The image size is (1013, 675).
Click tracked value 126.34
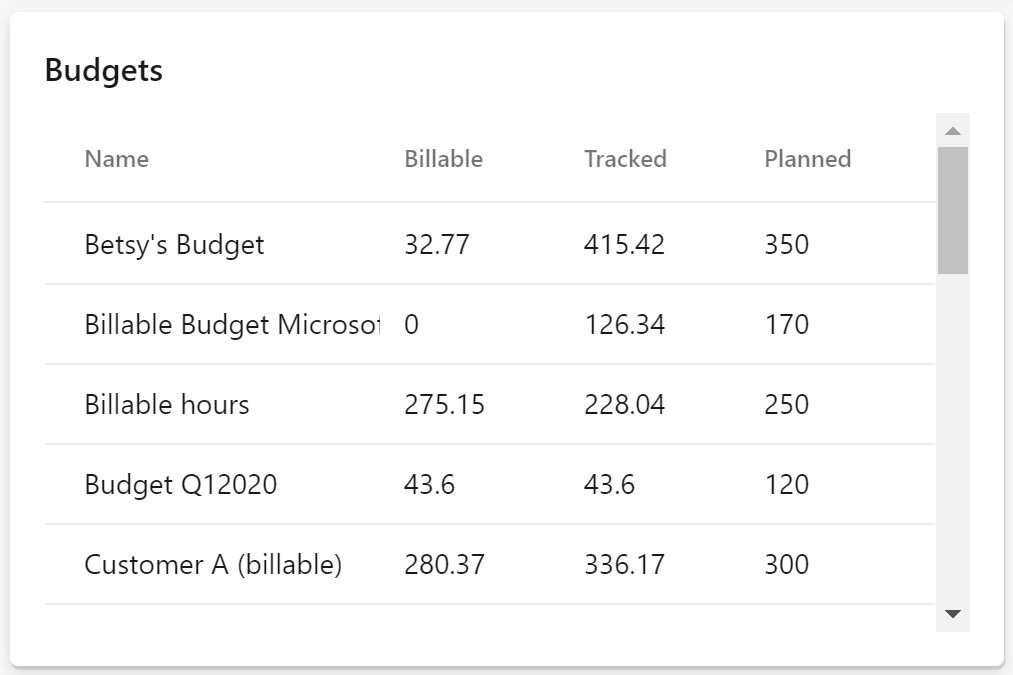coord(624,324)
